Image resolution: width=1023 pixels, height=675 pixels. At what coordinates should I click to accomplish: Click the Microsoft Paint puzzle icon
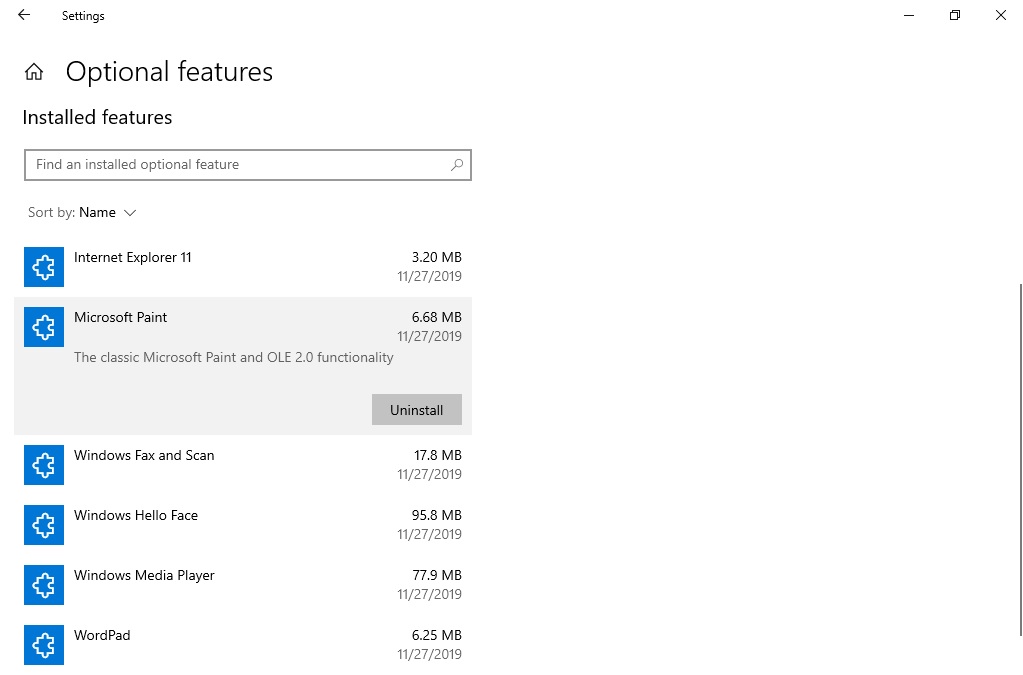coord(43,327)
